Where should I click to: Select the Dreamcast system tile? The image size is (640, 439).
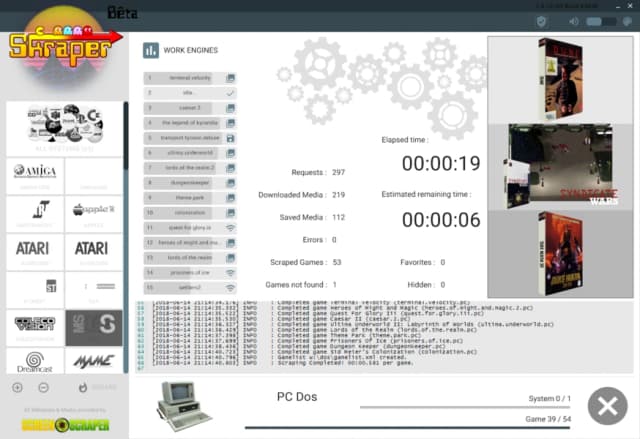click(35, 361)
